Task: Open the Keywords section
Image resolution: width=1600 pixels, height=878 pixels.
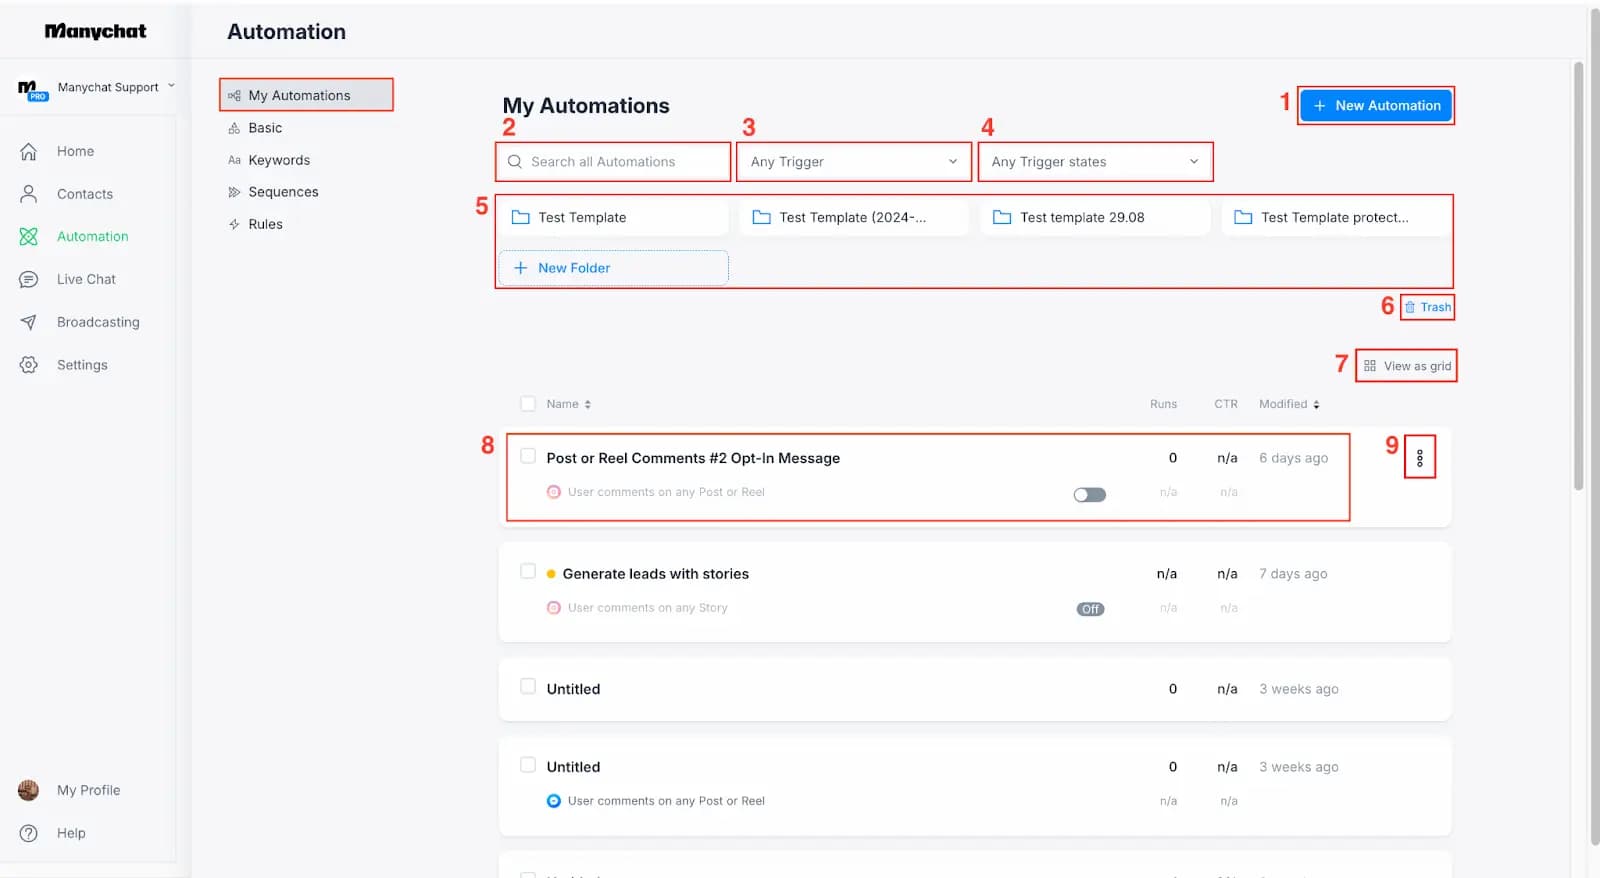Action: 279,160
